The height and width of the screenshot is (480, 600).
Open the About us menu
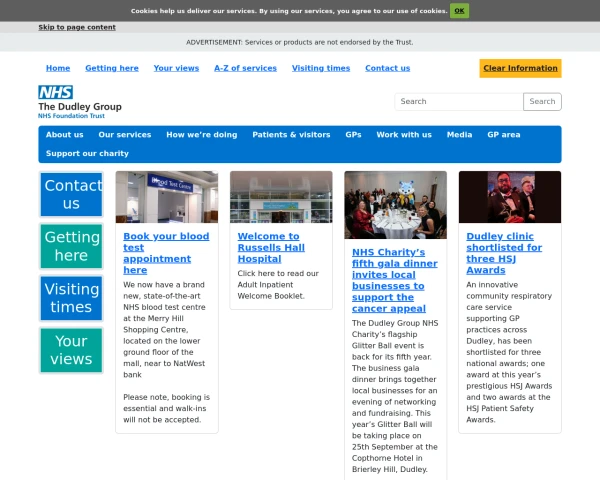65,135
